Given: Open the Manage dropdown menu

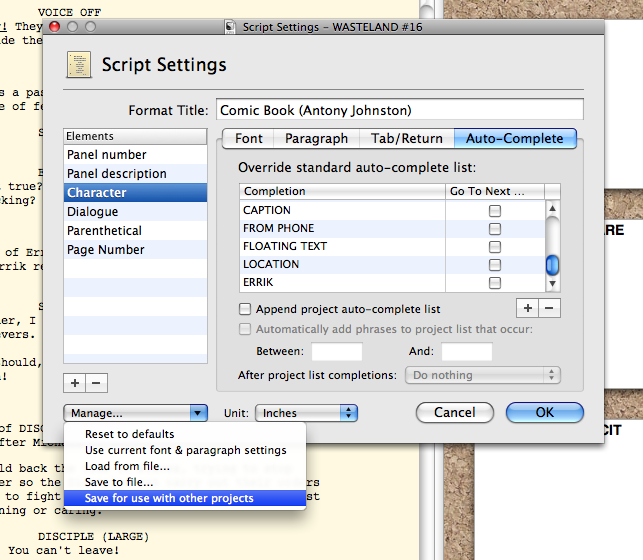Looking at the screenshot, I should 135,413.
